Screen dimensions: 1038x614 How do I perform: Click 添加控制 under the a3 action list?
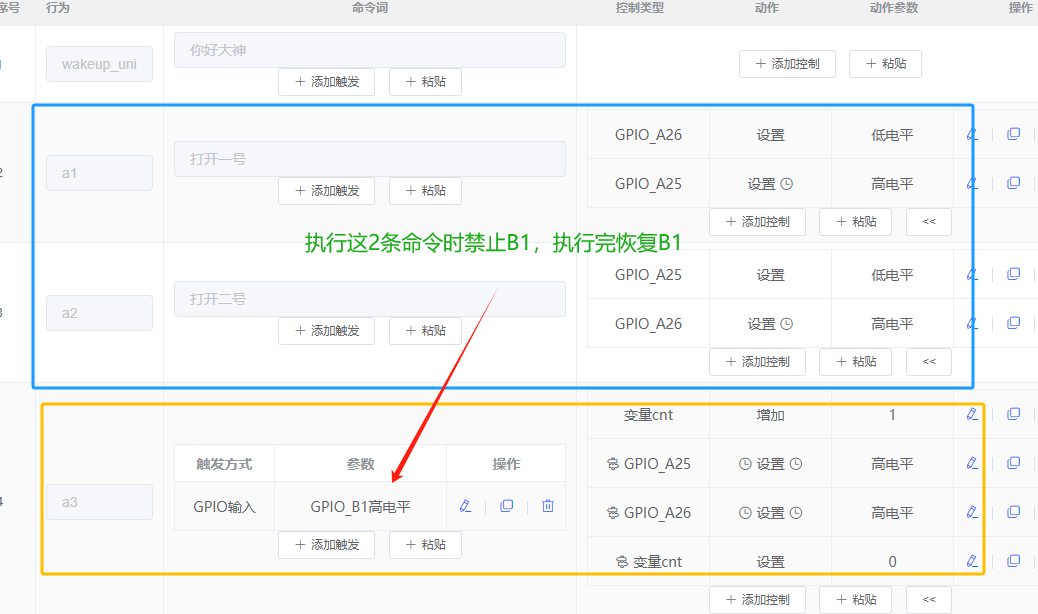[757, 600]
